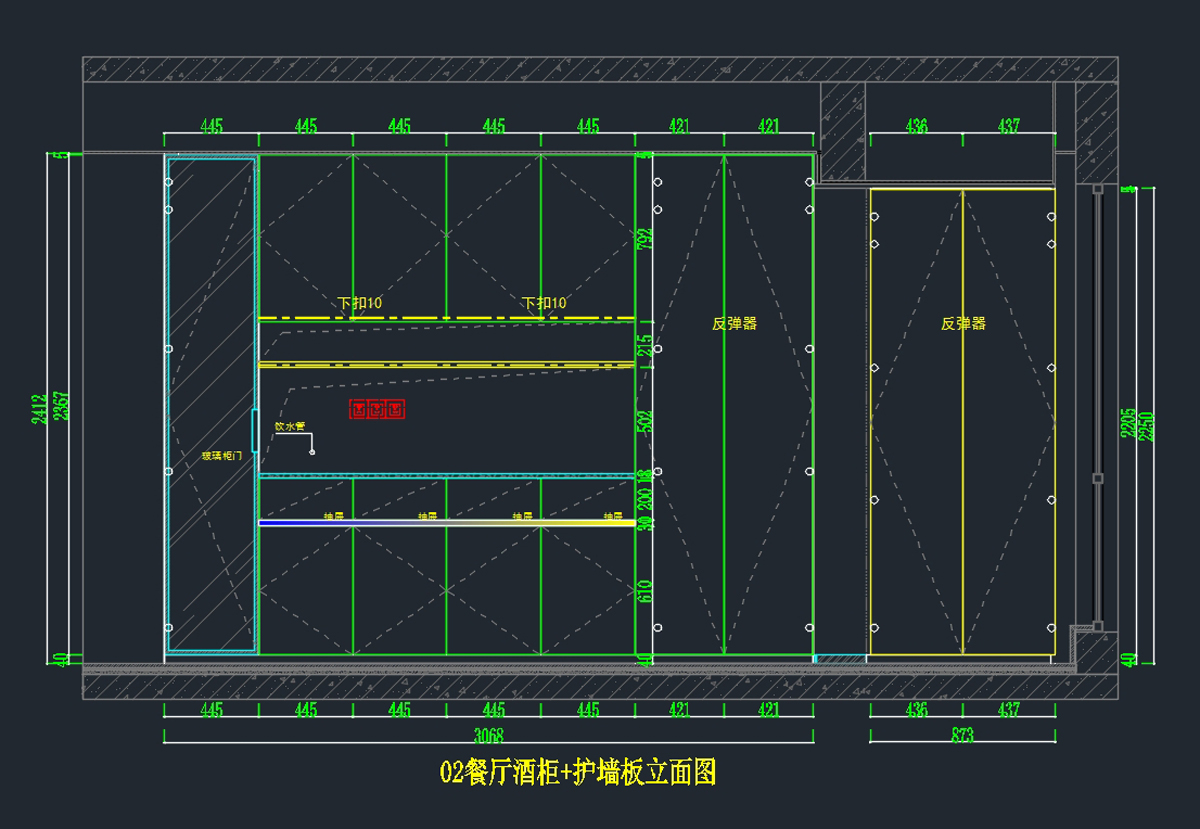Click the top 437 dimension above yellow cabinet
Viewport: 1200px width, 829px height.
coord(1009,126)
